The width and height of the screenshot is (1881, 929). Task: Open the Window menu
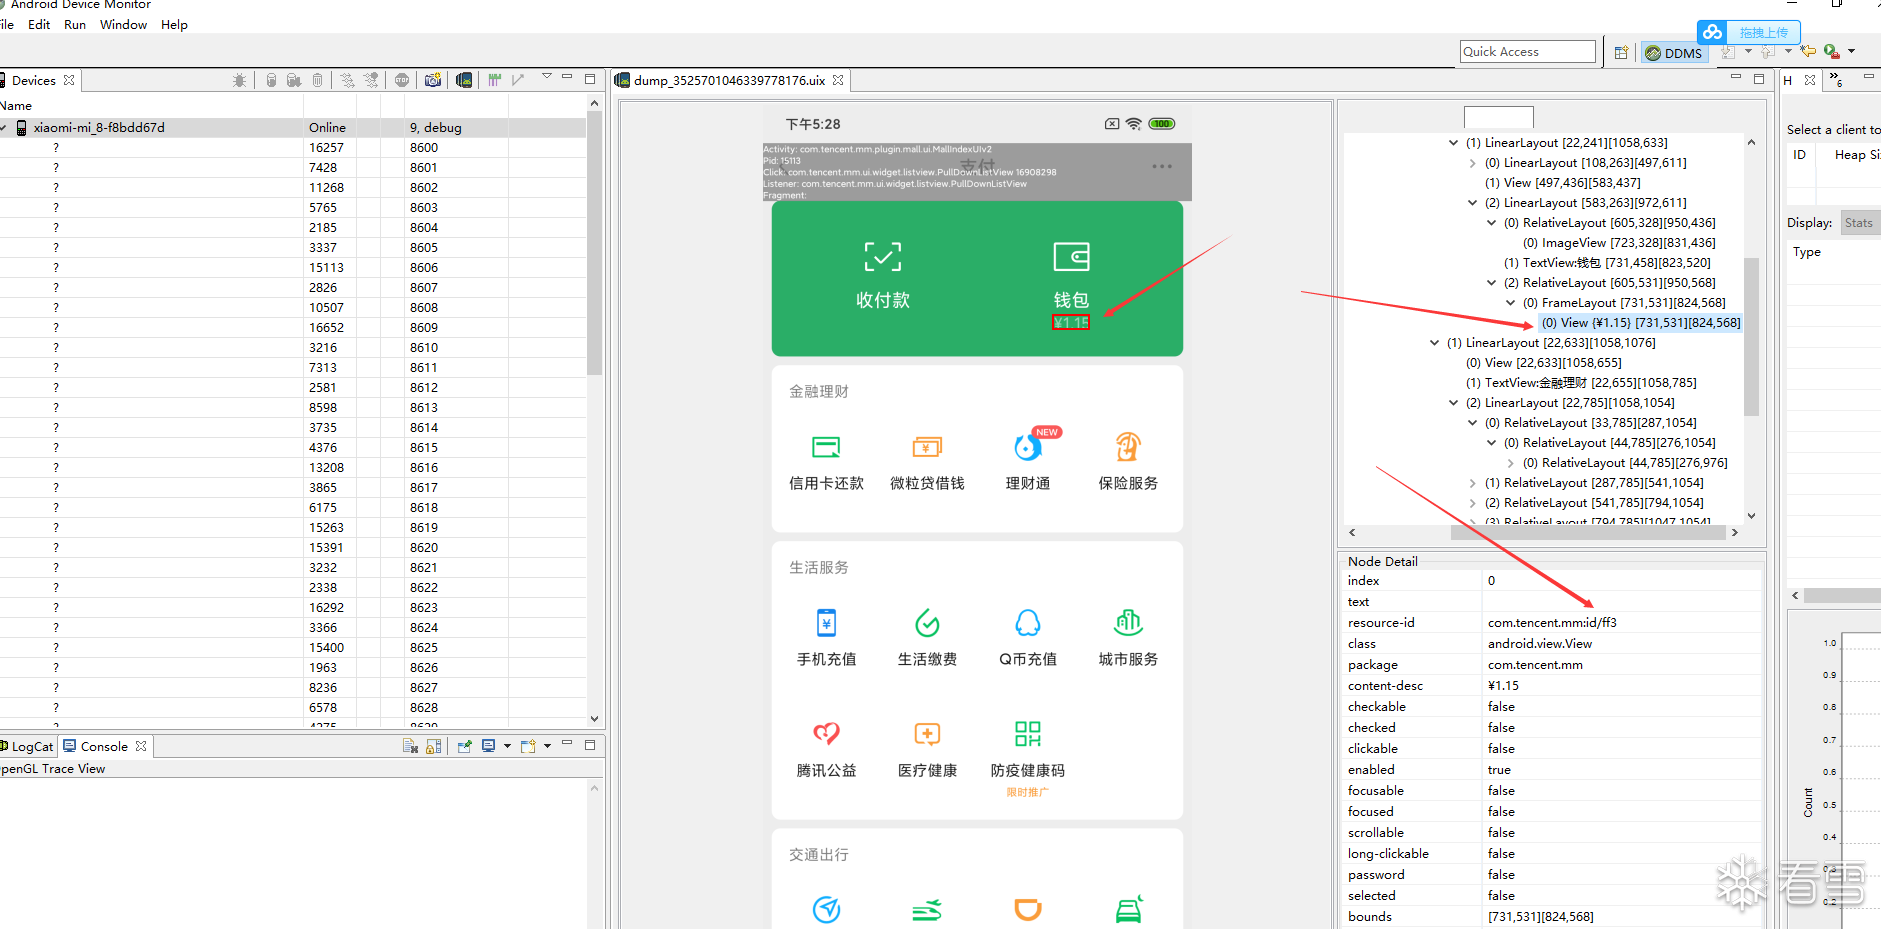124,24
